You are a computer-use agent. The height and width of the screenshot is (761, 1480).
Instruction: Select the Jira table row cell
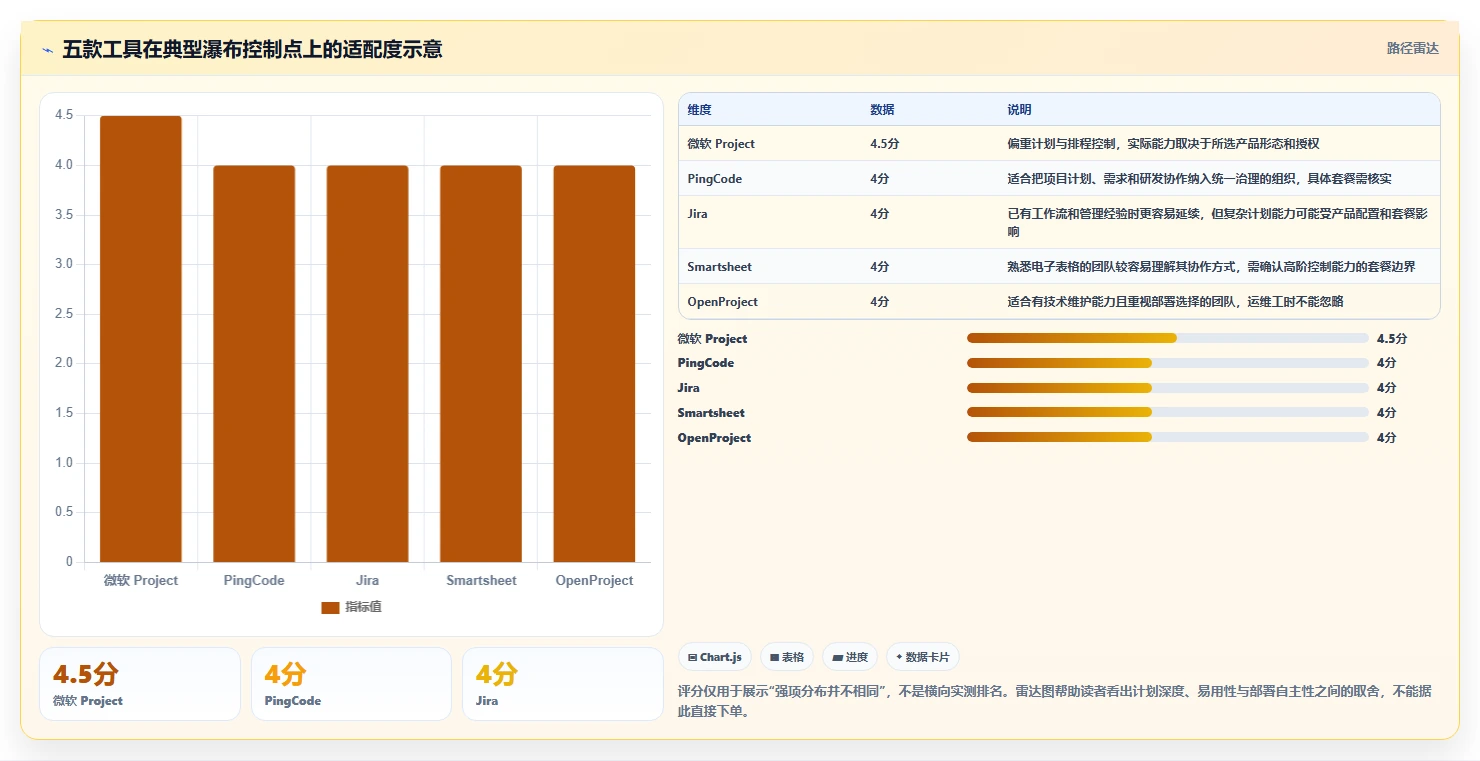click(697, 214)
